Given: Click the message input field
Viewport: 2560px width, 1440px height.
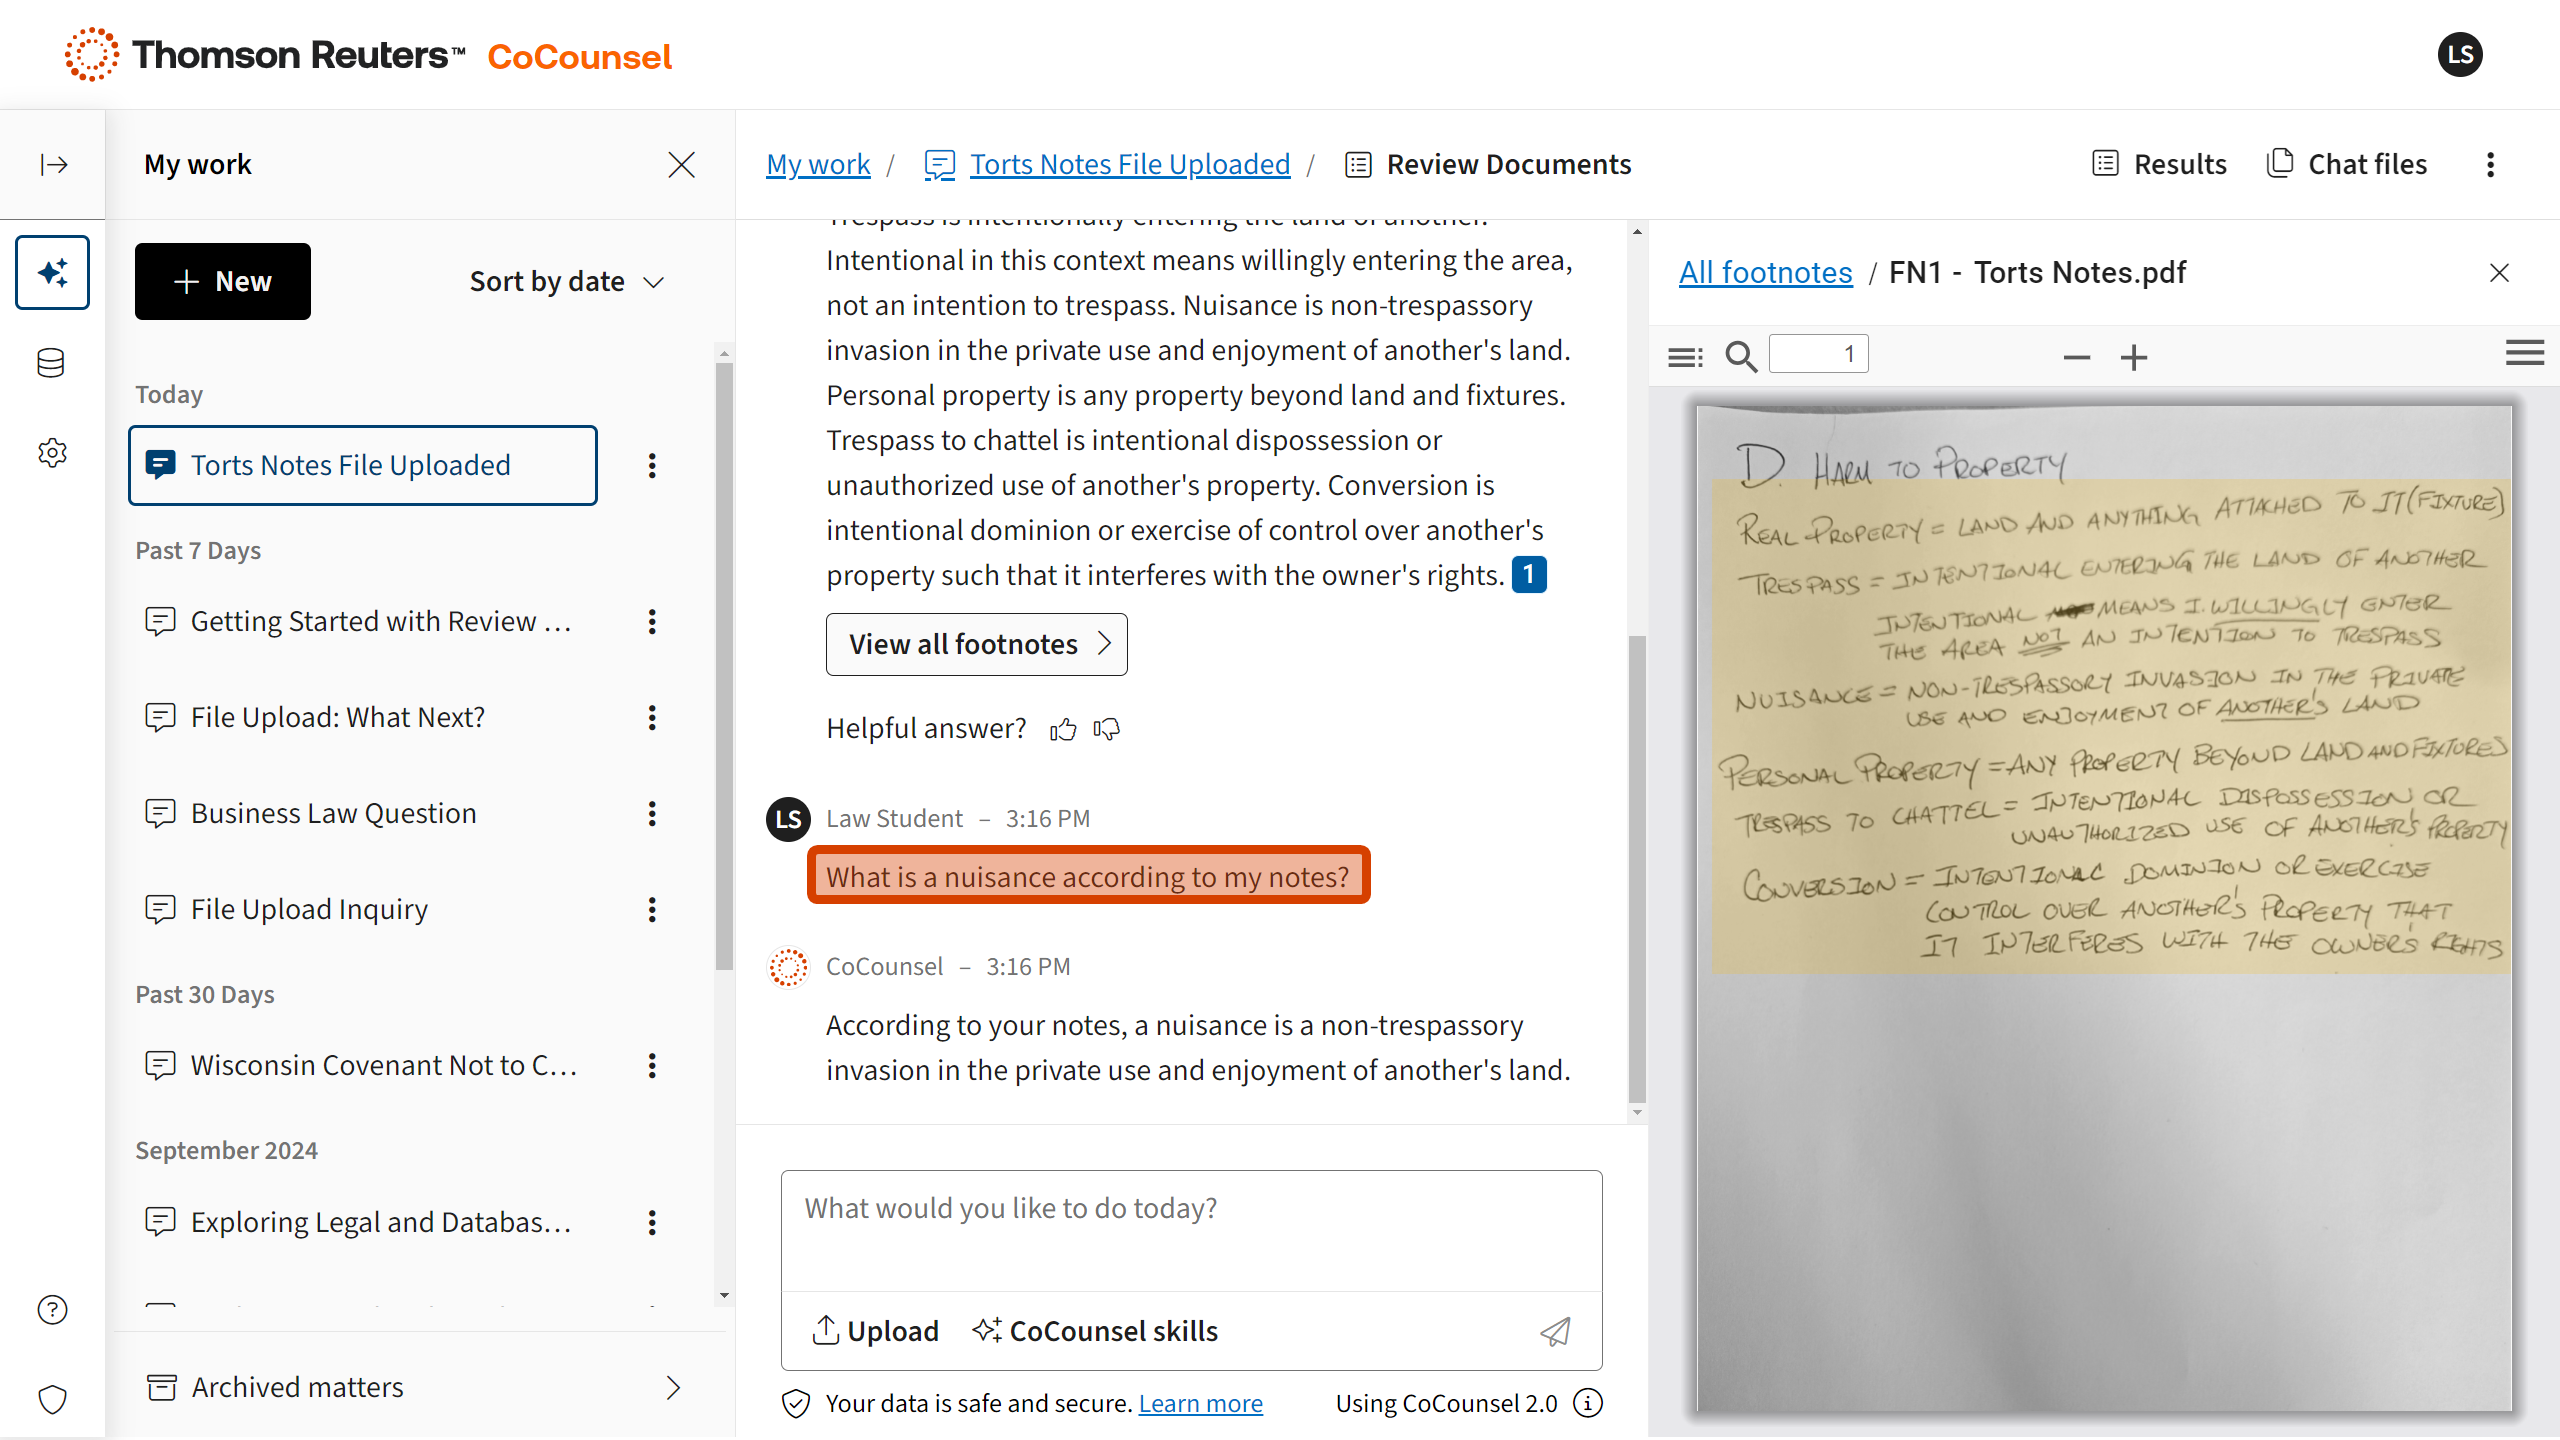Looking at the screenshot, I should coord(1191,1230).
